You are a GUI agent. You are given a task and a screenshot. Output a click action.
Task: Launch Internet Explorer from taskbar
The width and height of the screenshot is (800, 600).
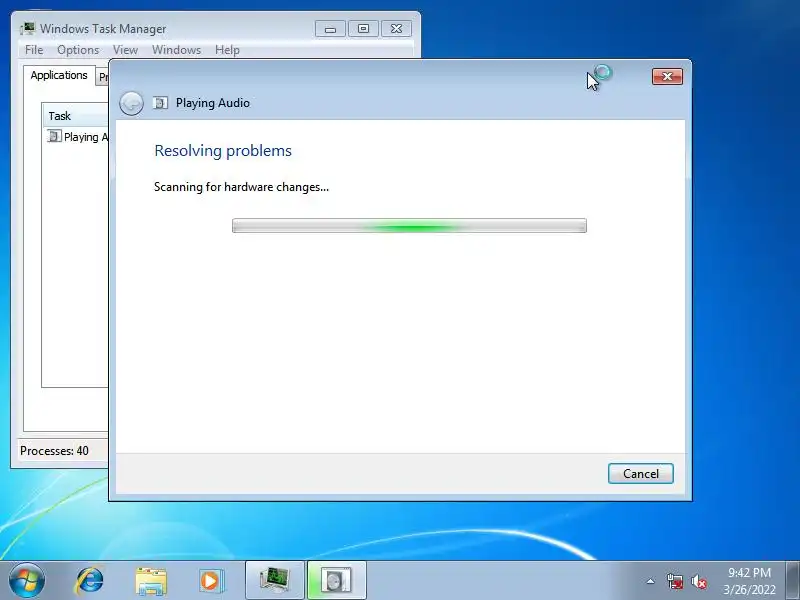(90, 581)
